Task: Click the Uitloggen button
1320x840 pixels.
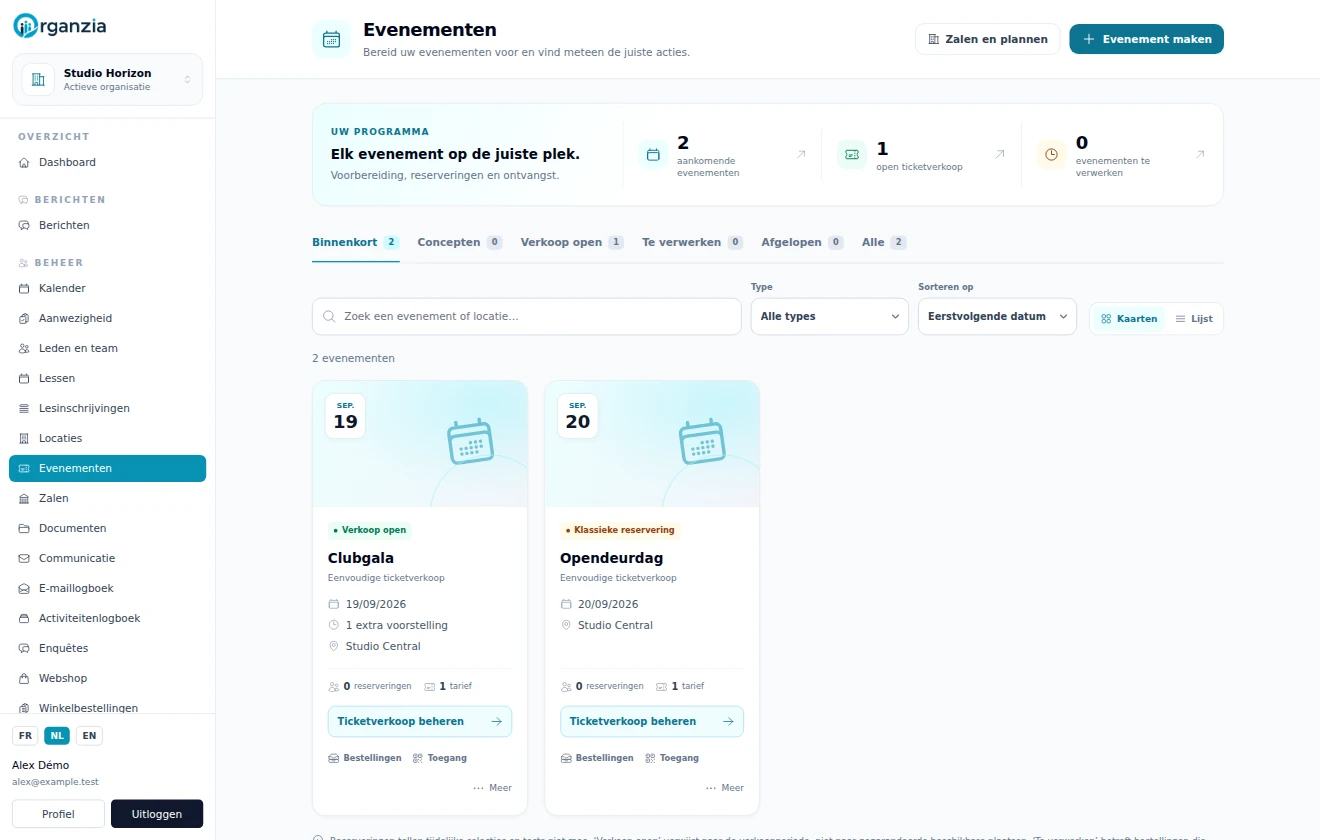Action: (157, 814)
